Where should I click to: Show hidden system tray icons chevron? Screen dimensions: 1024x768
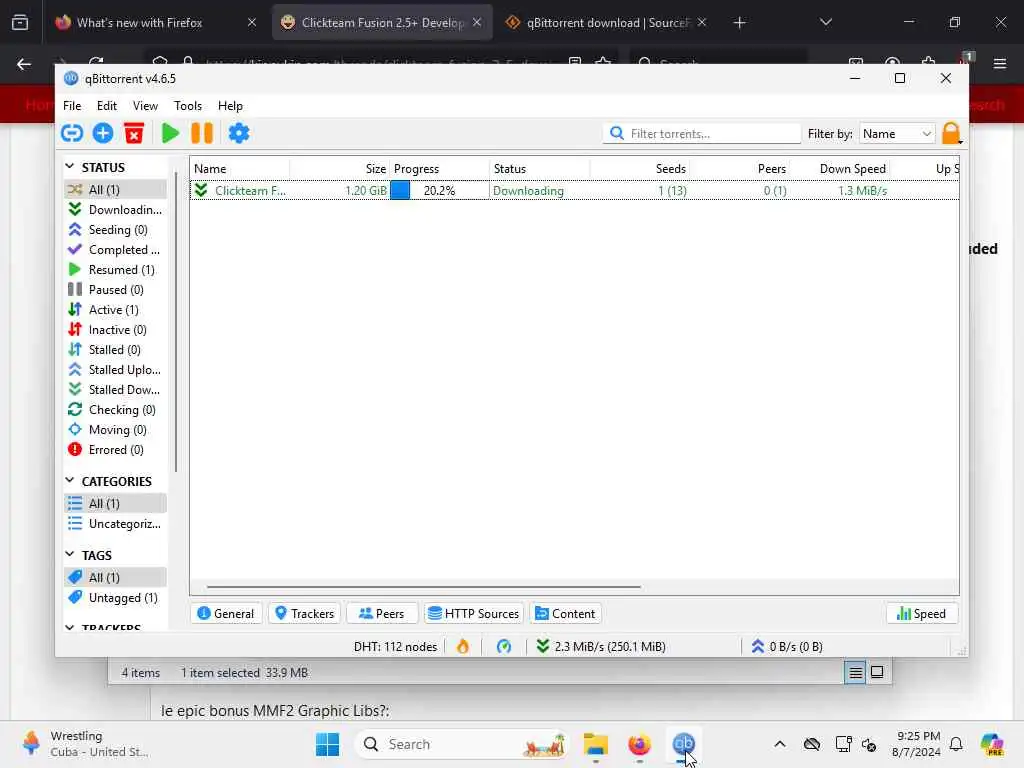pyautogui.click(x=779, y=744)
